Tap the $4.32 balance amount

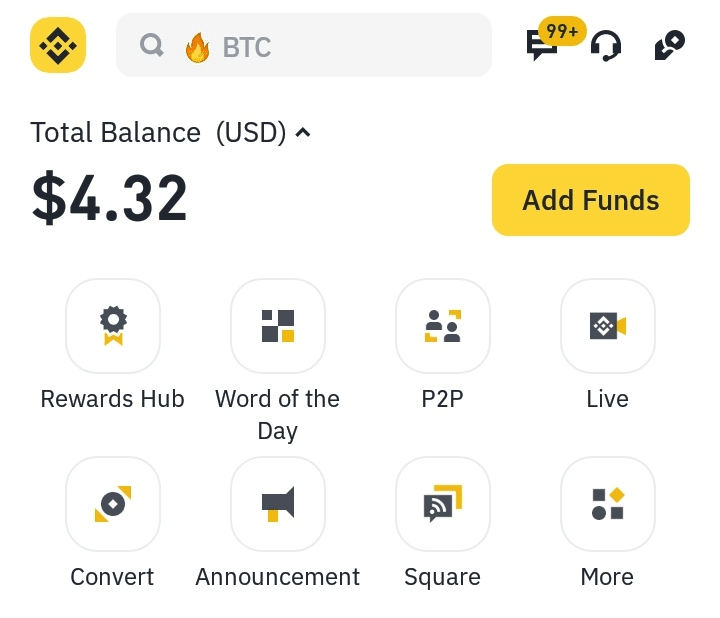pos(110,198)
